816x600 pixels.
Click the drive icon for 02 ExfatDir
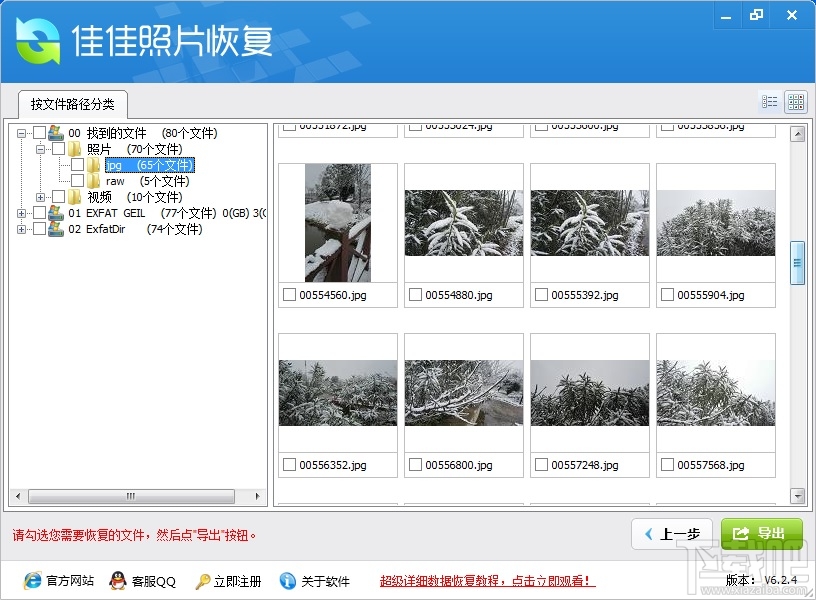pyautogui.click(x=56, y=229)
